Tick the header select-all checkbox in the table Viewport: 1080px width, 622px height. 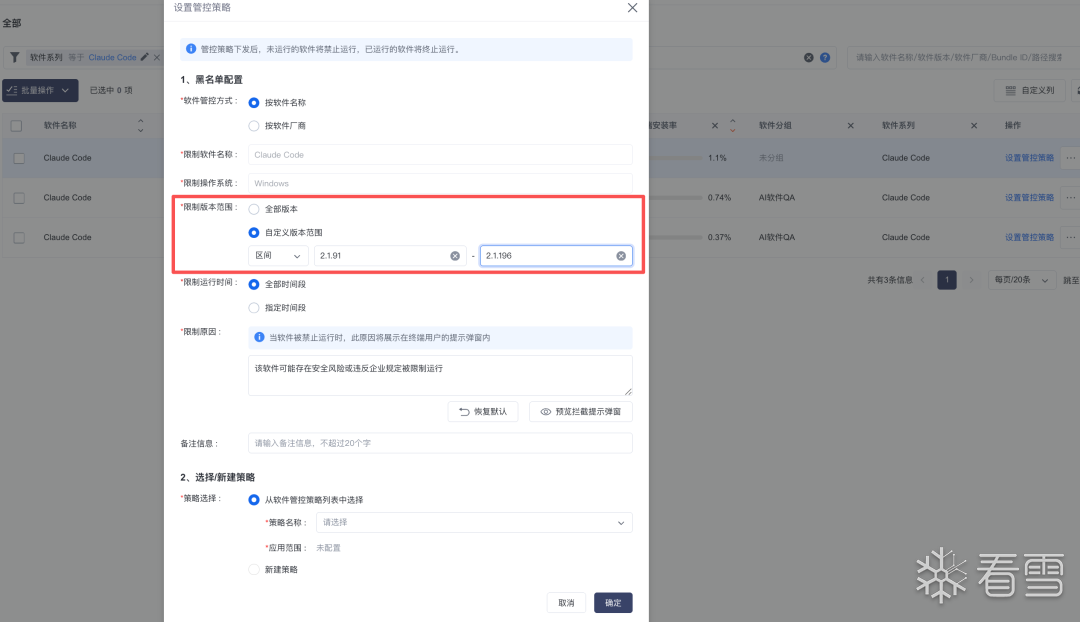pos(17,126)
